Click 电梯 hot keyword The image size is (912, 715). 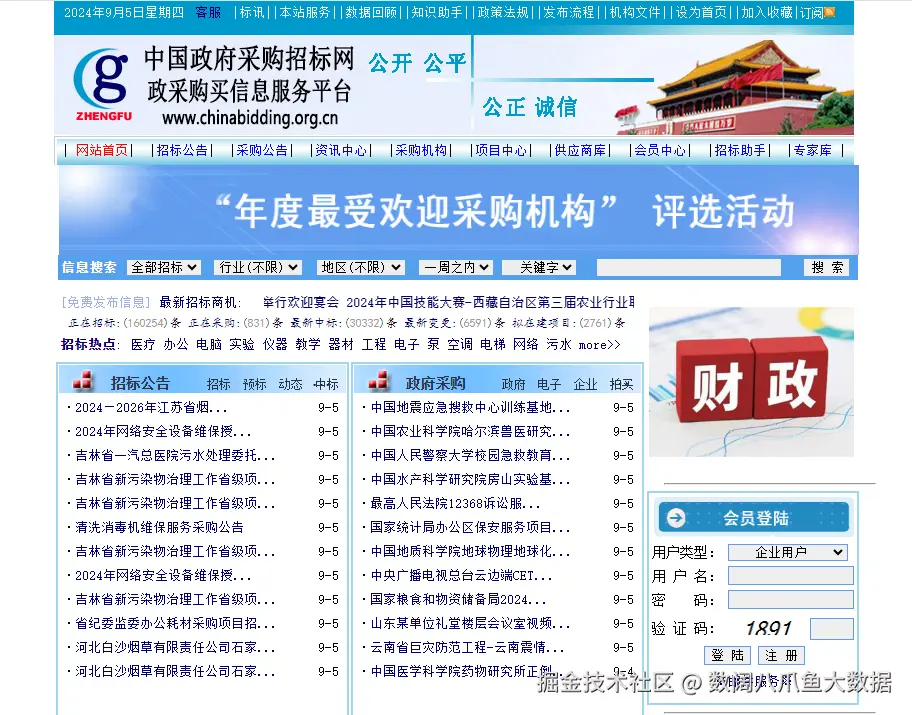tap(493, 344)
